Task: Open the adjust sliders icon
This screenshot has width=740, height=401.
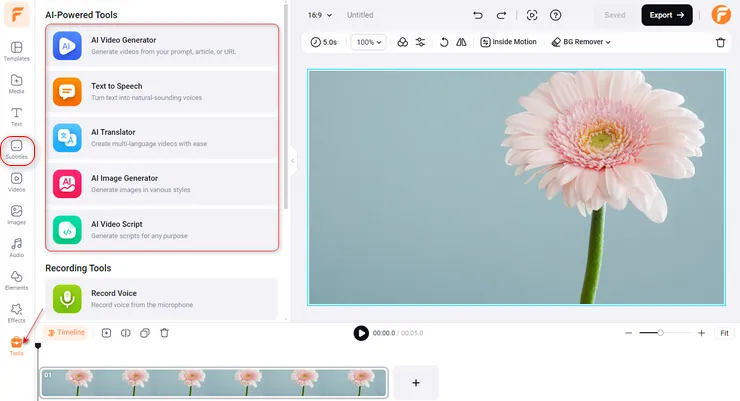Action: coord(420,42)
